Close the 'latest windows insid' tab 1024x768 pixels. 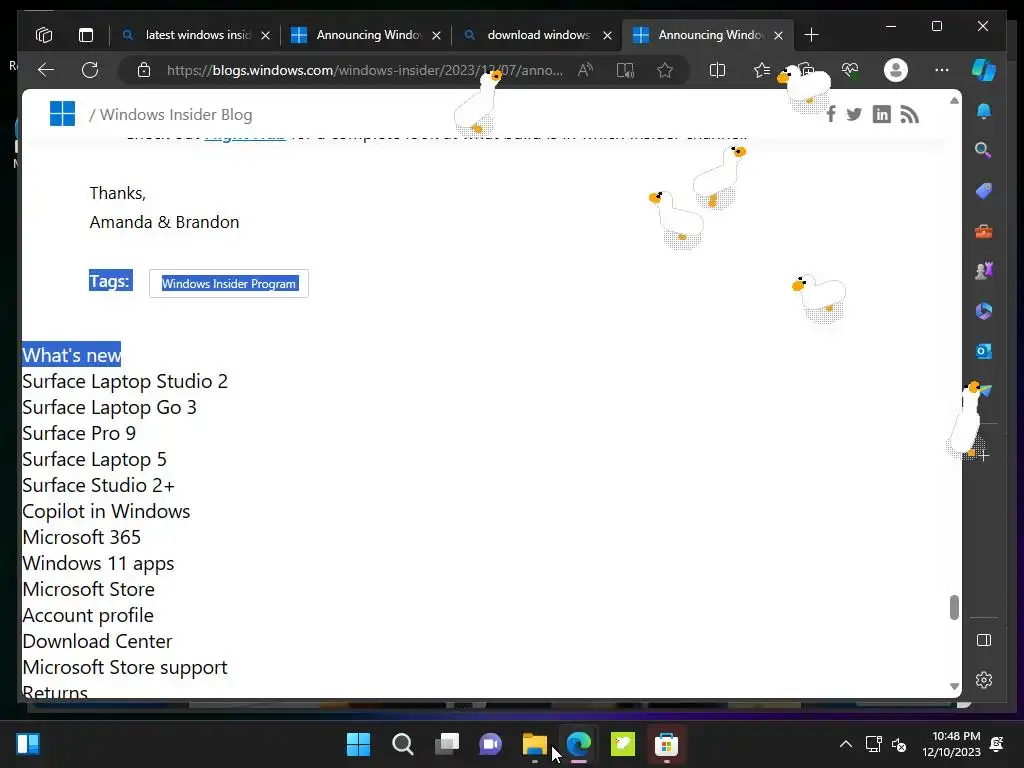265,35
